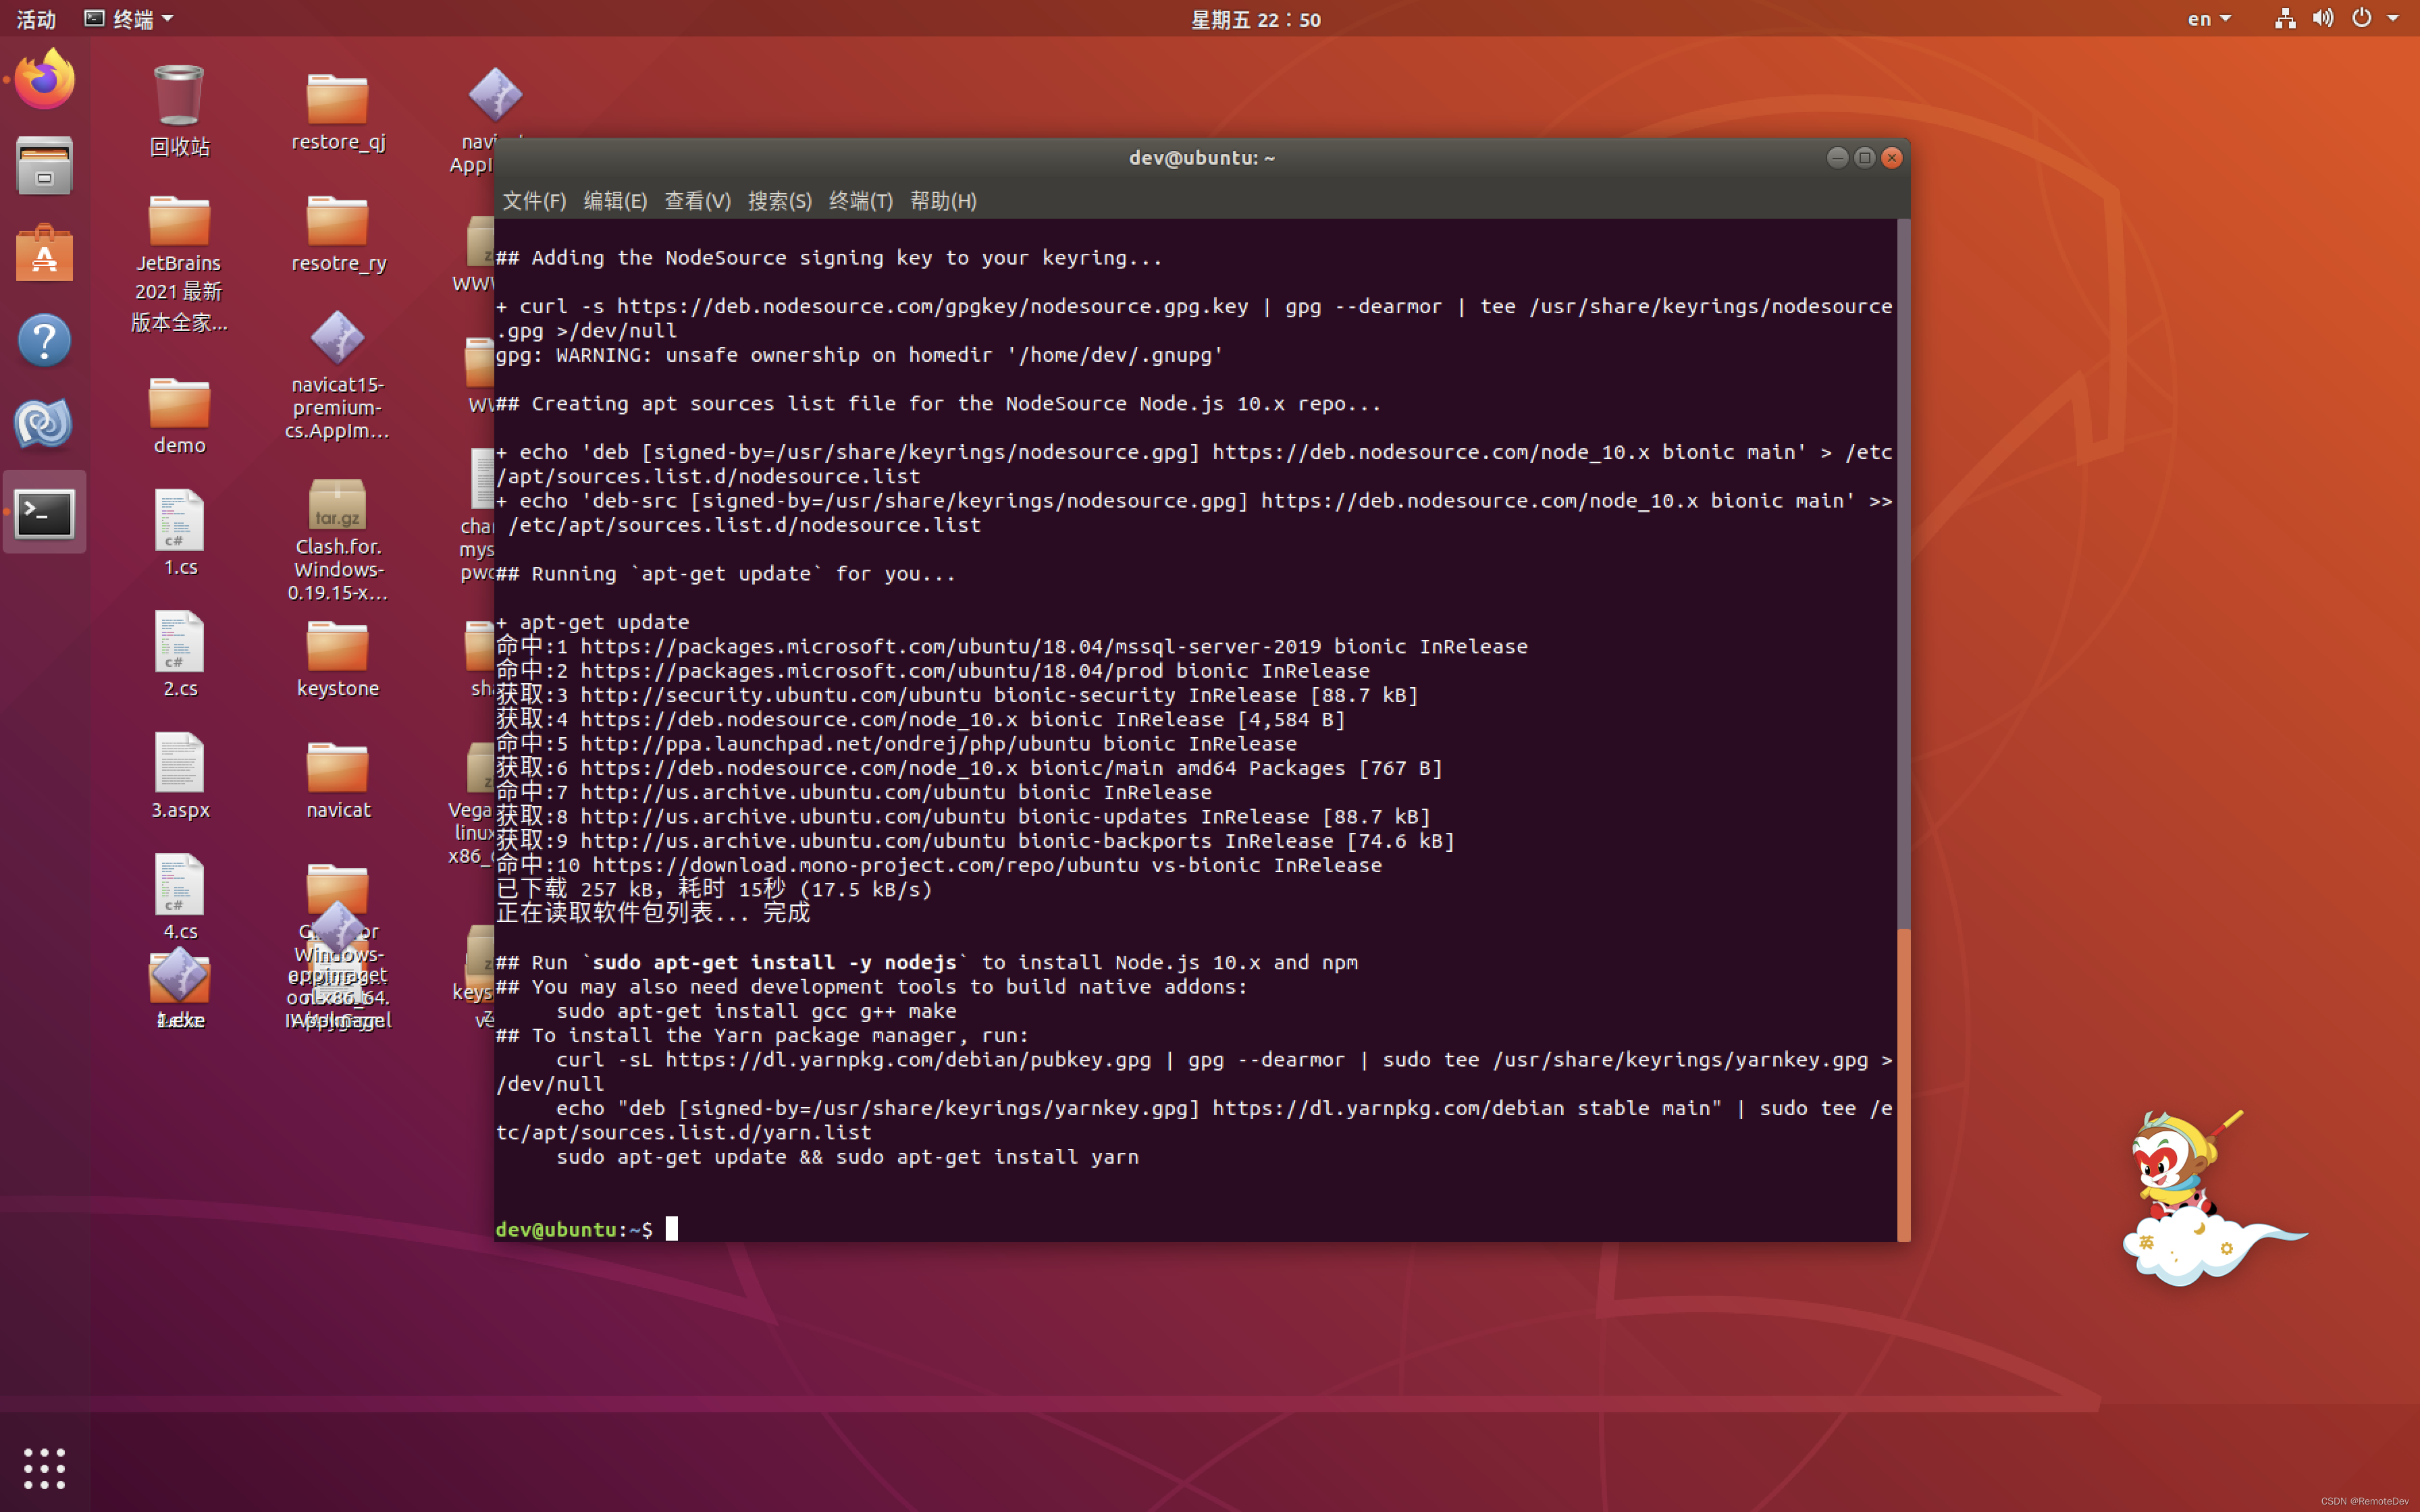Open the keystone folder
Viewport: 2420px width, 1512px height.
337,647
